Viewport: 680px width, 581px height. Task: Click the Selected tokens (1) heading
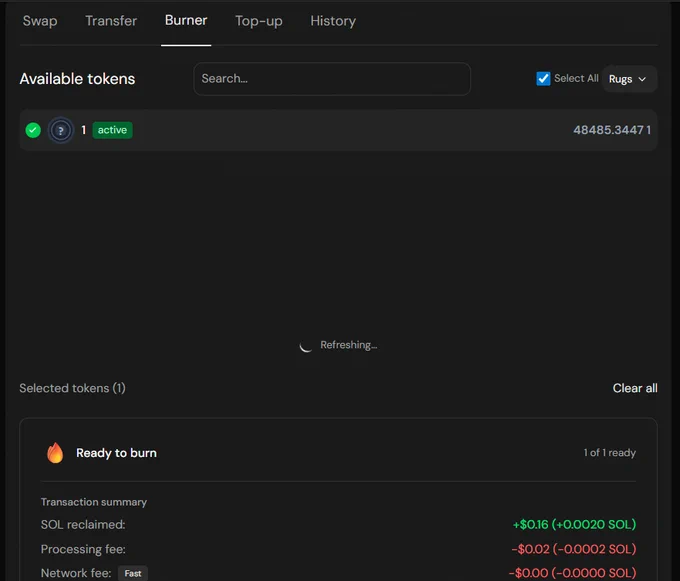[x=72, y=388]
